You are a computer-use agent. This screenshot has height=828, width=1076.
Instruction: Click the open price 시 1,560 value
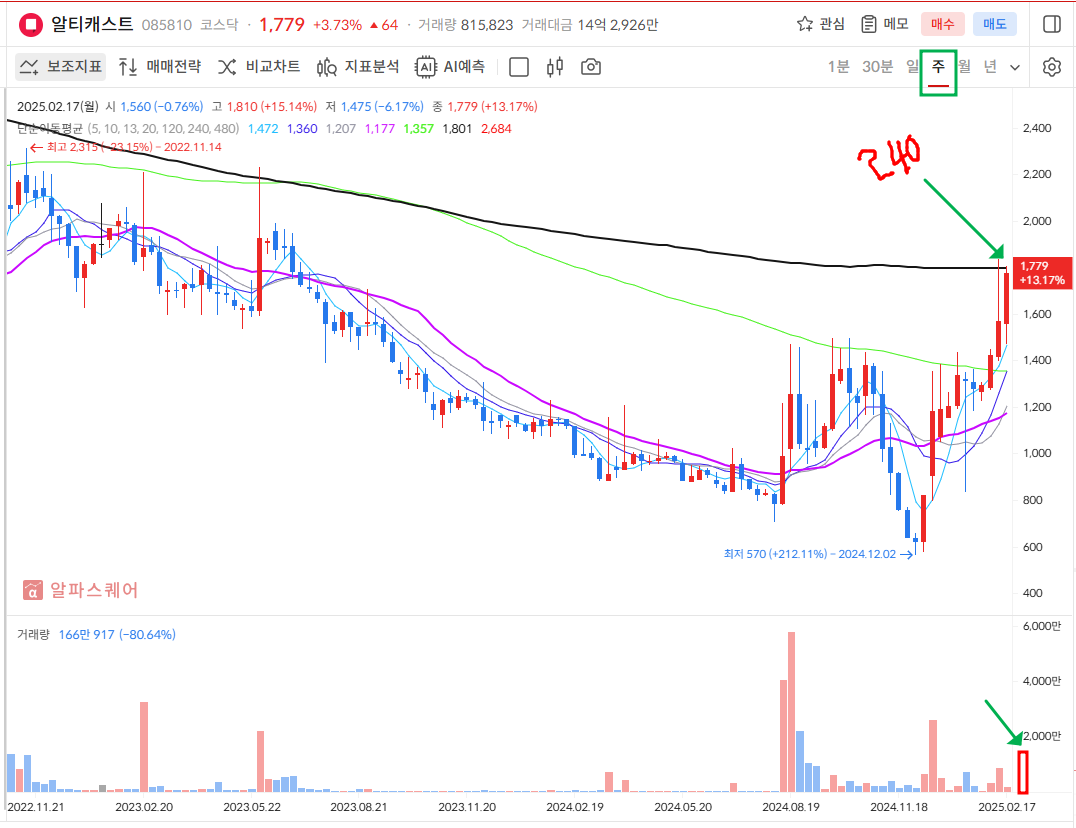tap(154, 106)
